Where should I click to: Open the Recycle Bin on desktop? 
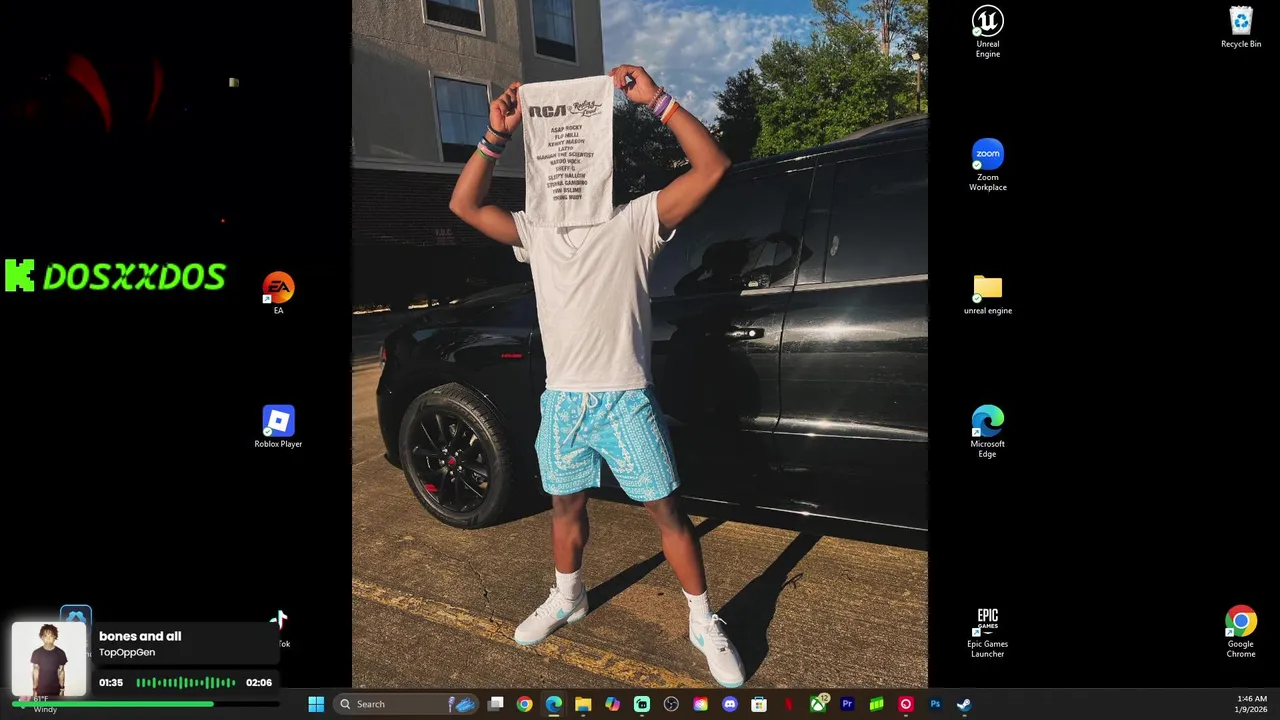[1240, 27]
